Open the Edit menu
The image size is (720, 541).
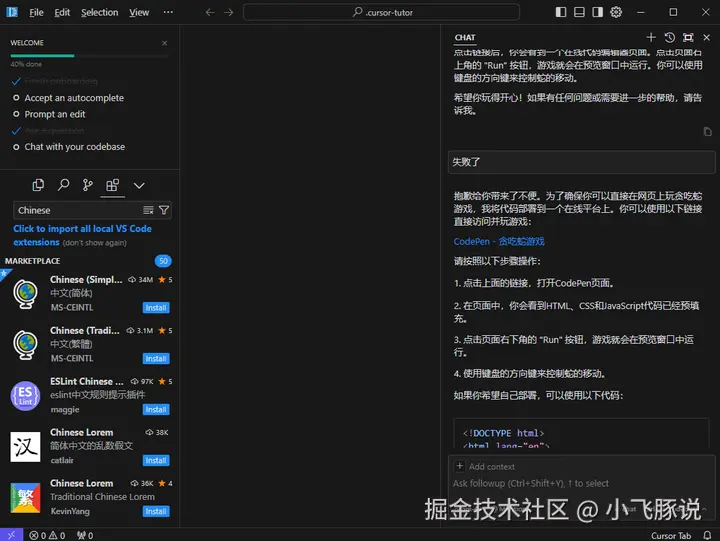62,12
